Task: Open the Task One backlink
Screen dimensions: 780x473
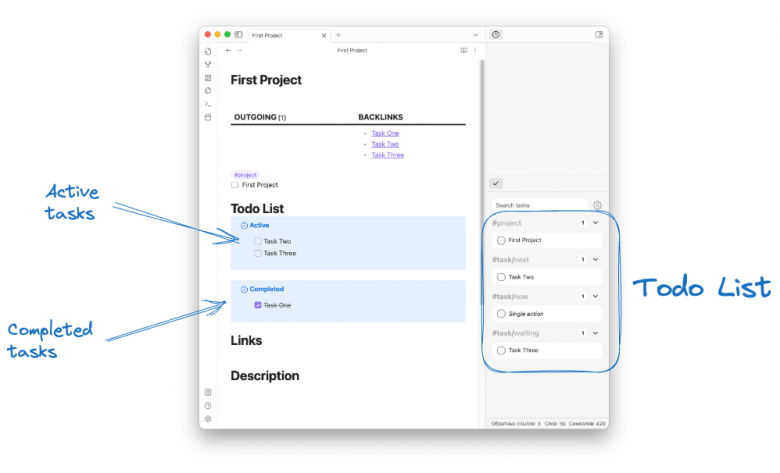Action: click(385, 133)
